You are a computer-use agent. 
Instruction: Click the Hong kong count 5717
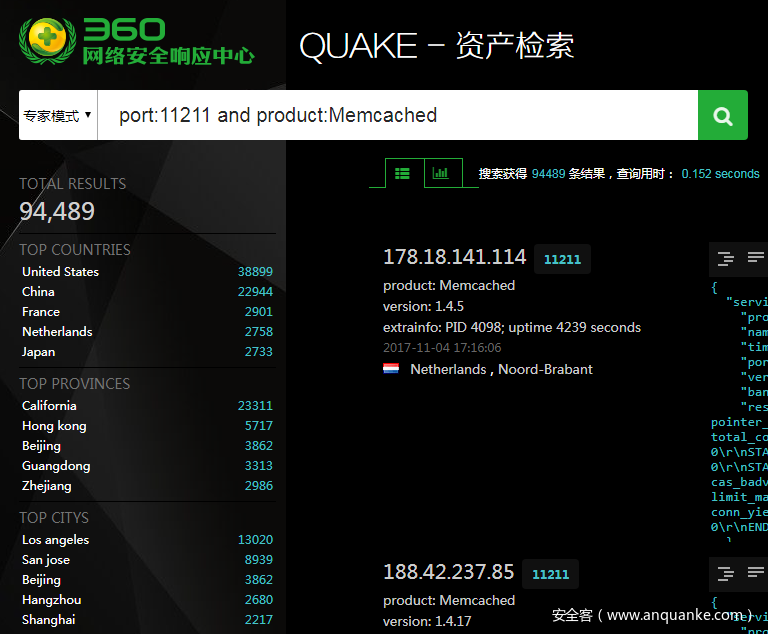pos(259,426)
